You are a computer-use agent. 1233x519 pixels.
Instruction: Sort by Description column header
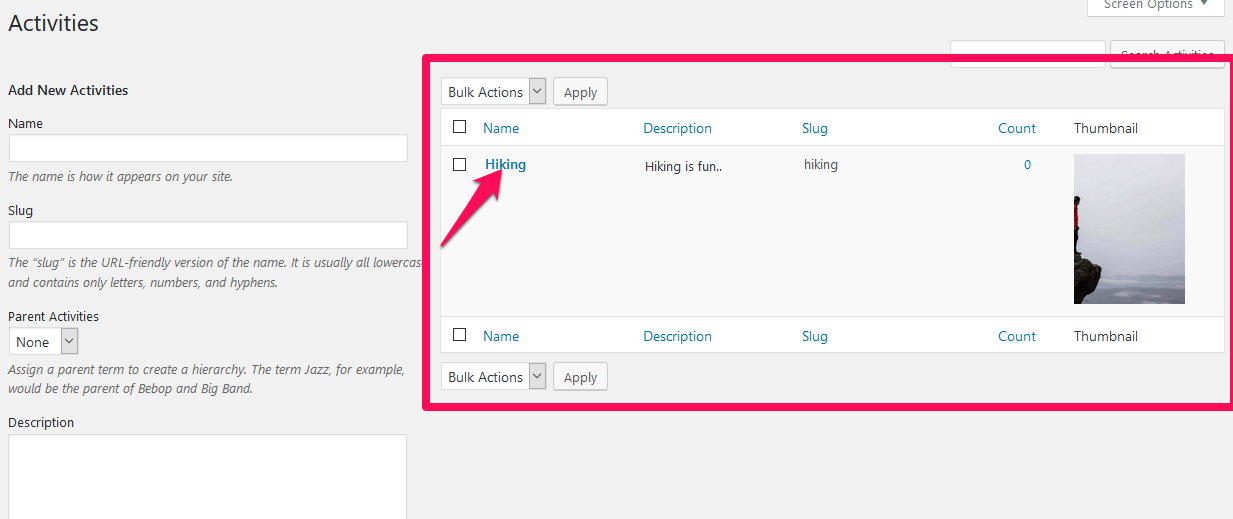click(x=677, y=128)
